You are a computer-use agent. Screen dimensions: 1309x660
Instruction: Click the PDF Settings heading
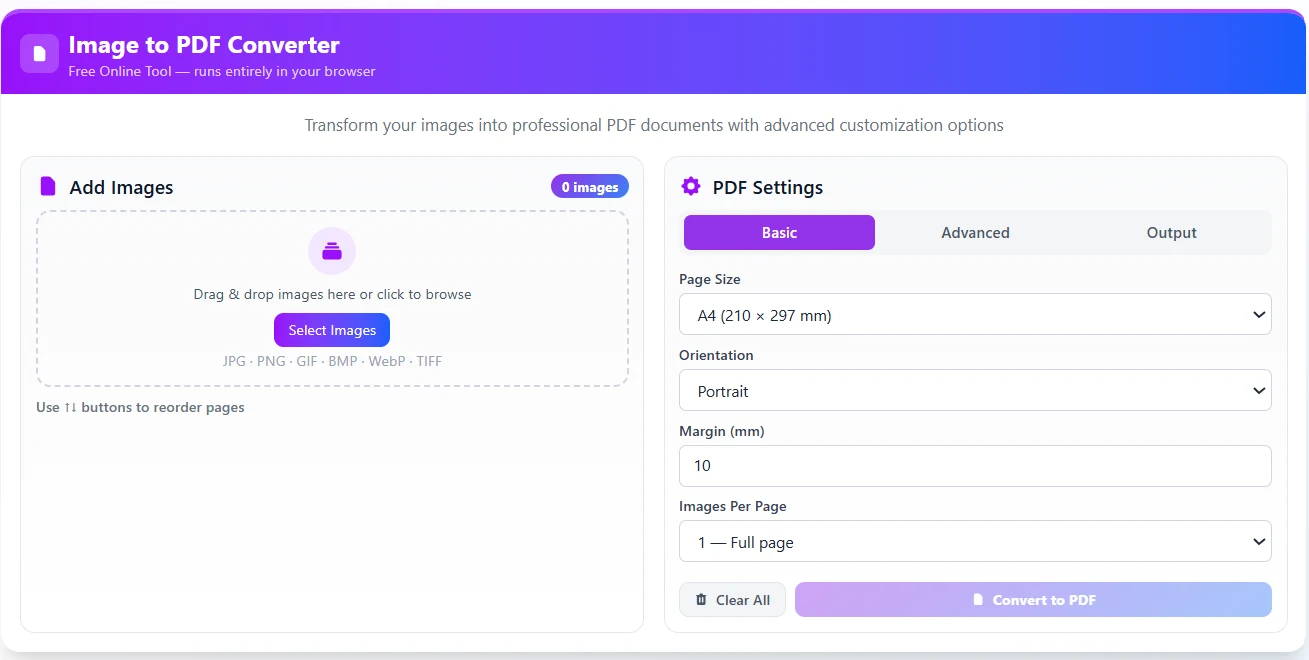pyautogui.click(x=768, y=187)
